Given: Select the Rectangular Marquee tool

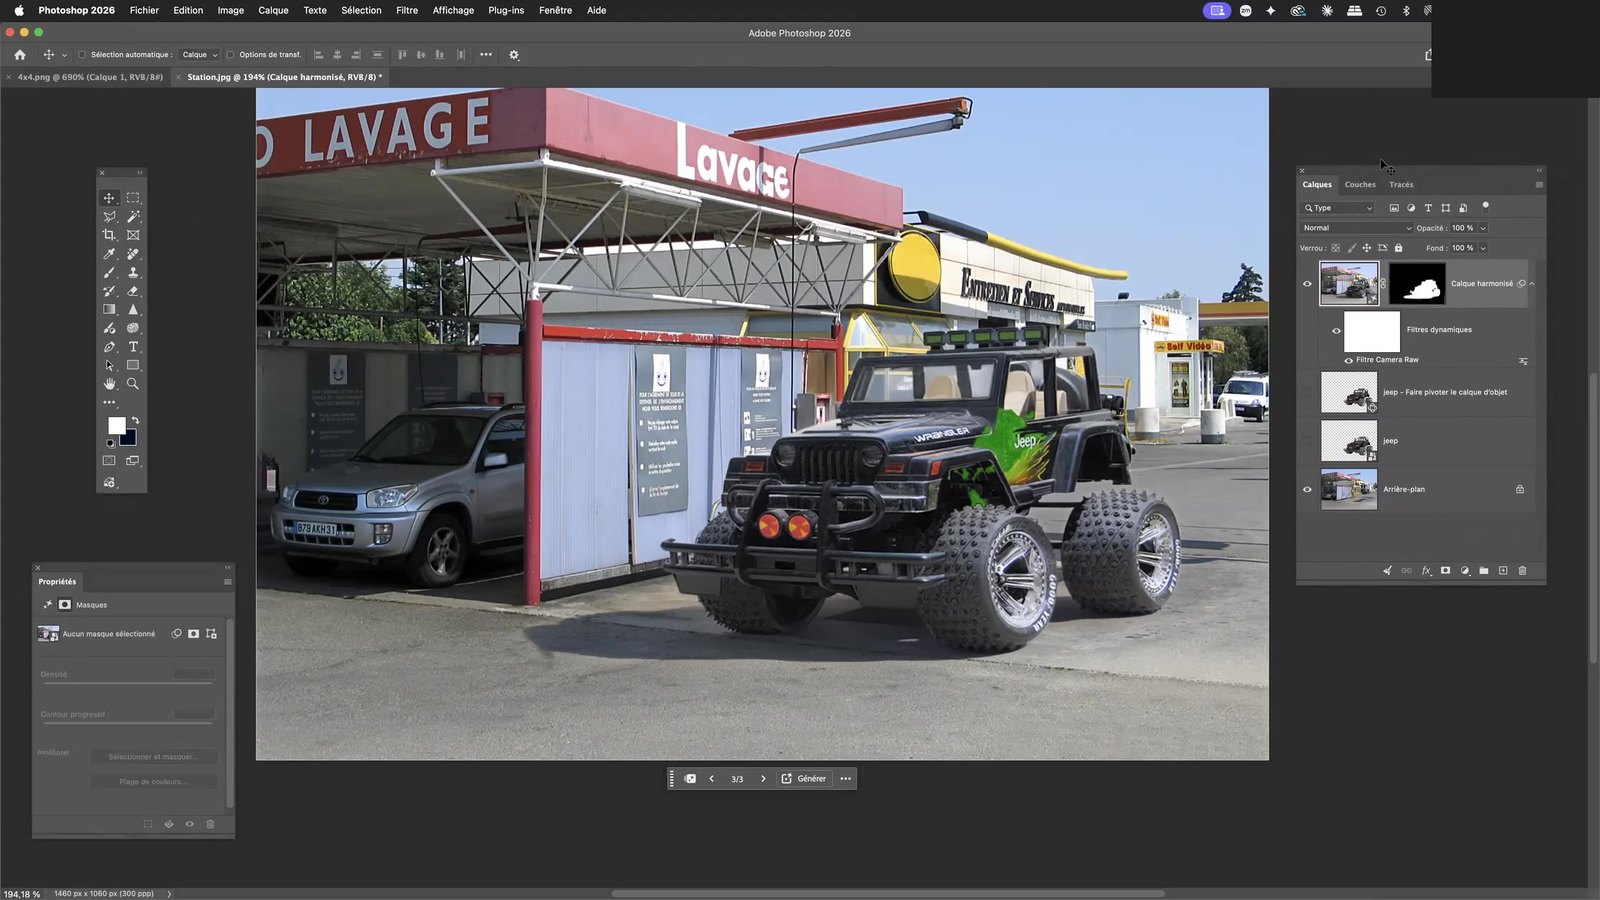Looking at the screenshot, I should (x=133, y=198).
